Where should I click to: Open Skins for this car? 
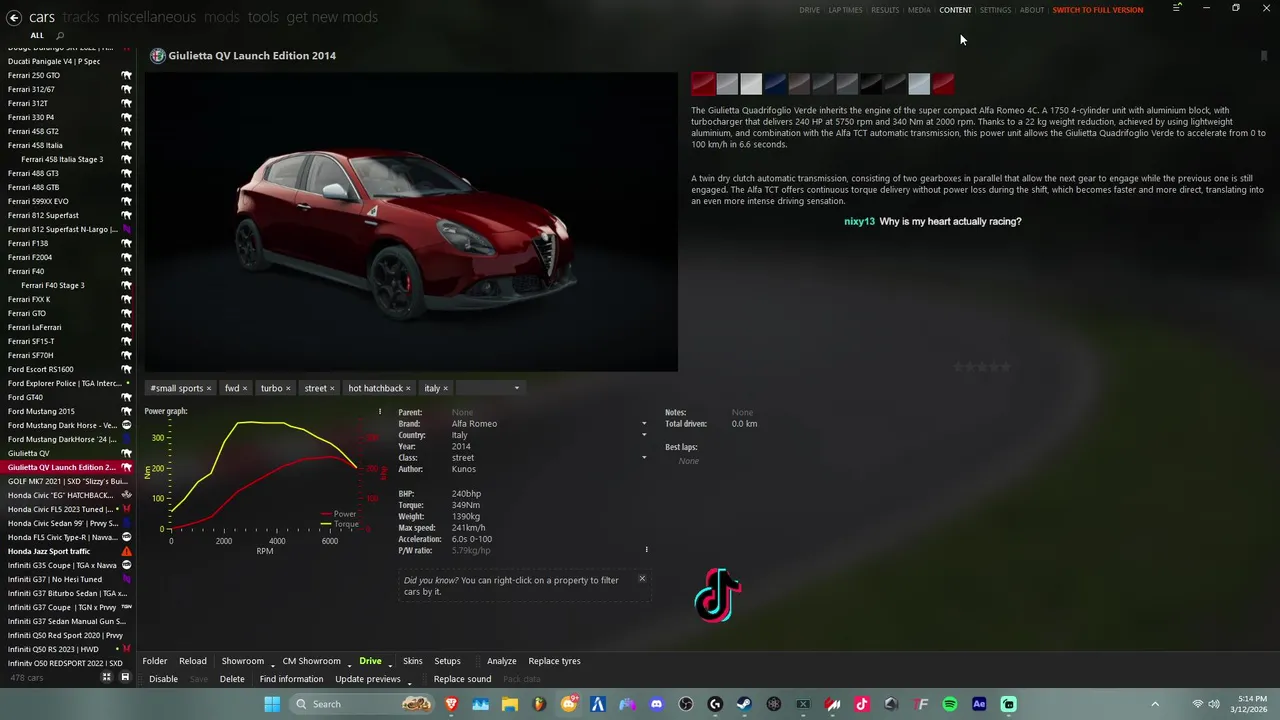pos(412,661)
